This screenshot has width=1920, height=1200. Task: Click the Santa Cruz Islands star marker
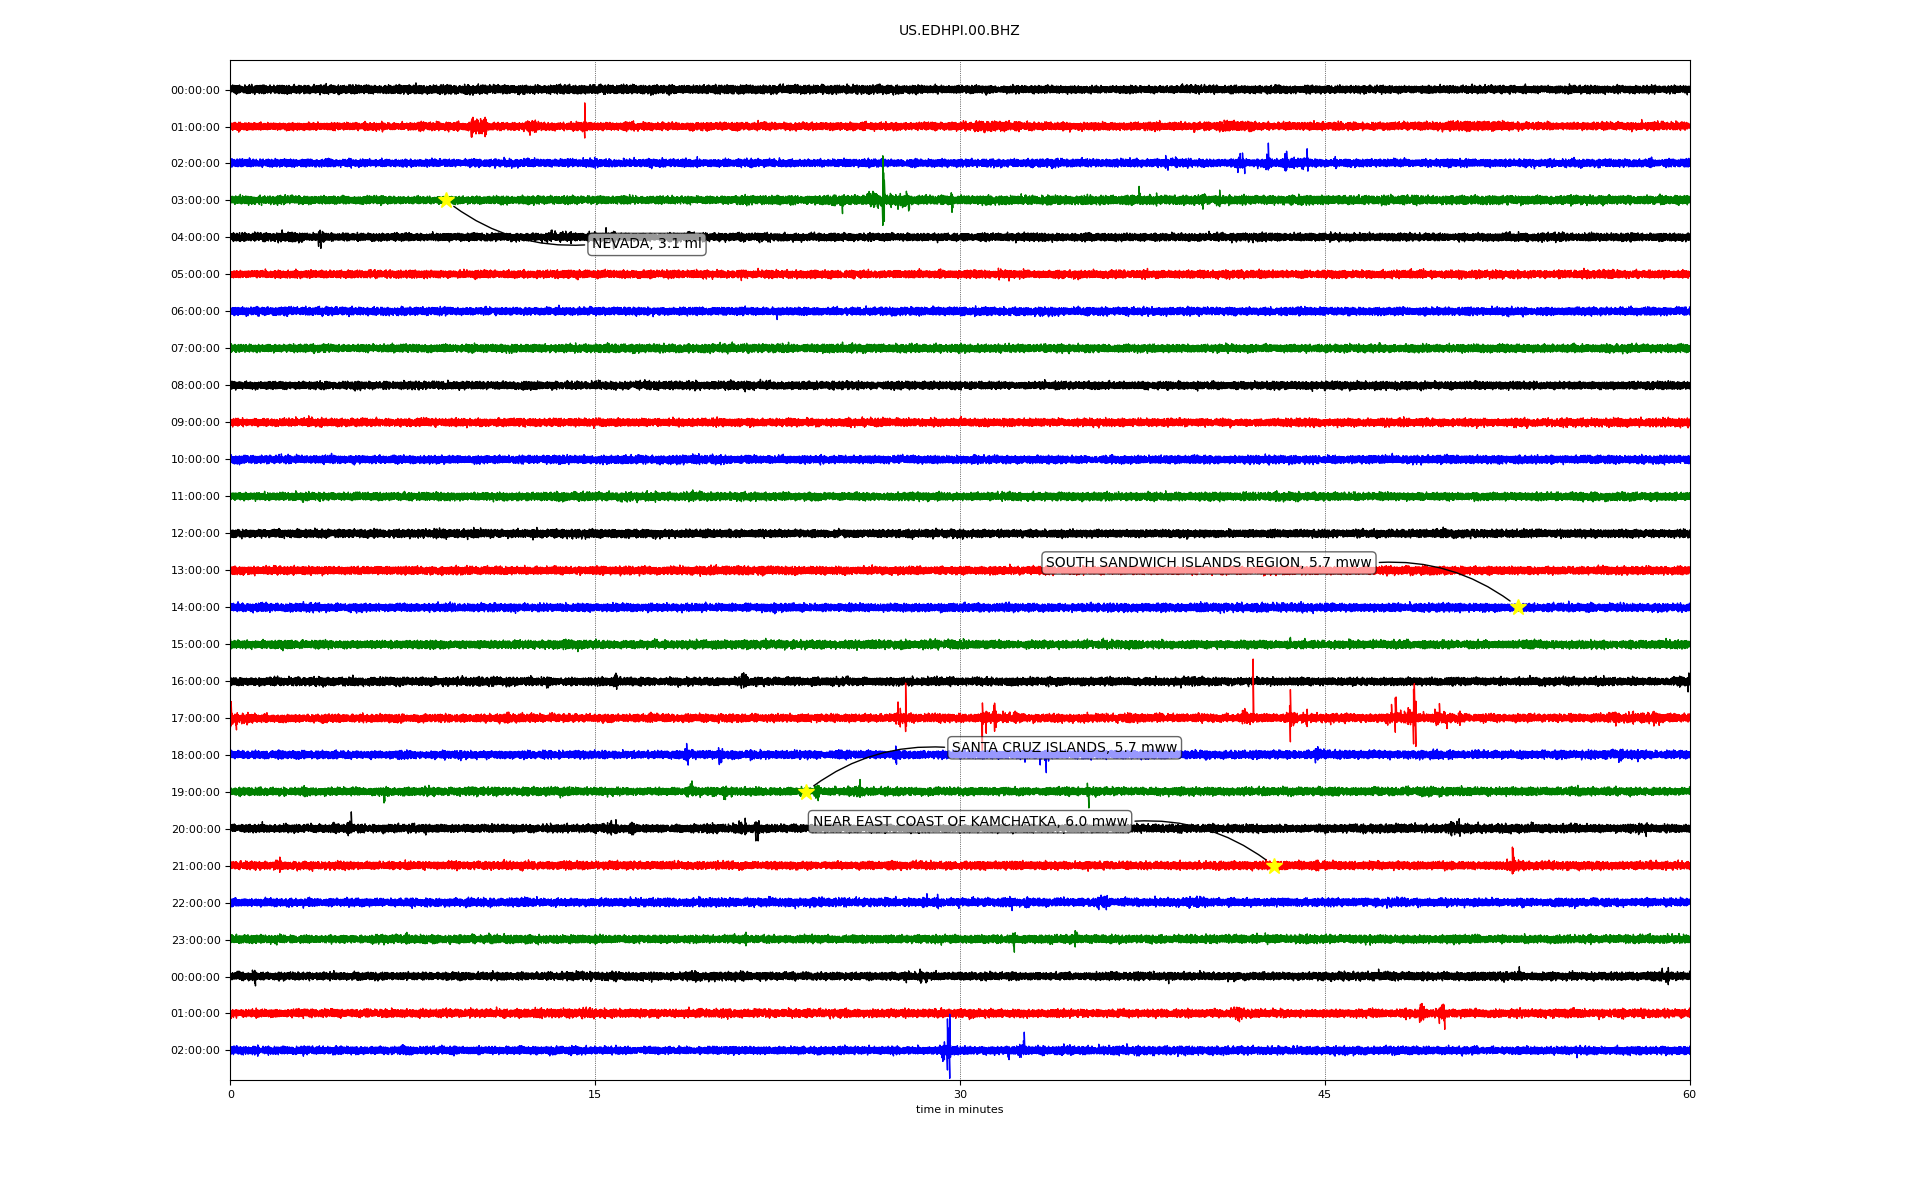(x=806, y=792)
